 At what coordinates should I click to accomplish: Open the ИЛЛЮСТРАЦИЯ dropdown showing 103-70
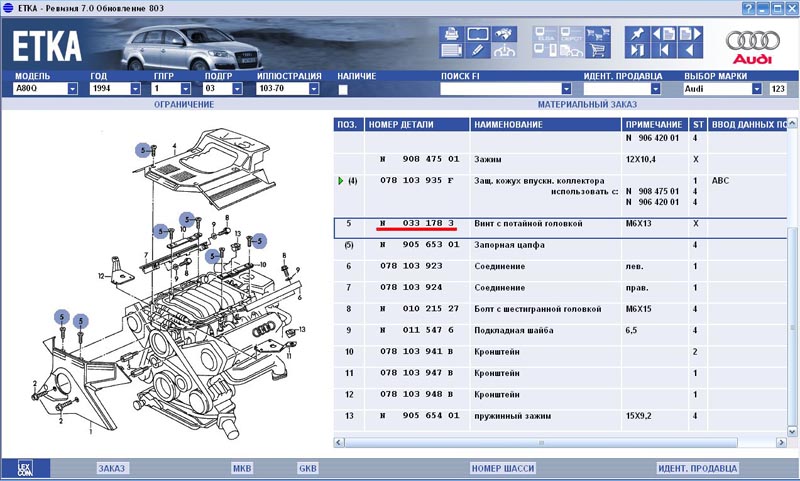(x=313, y=89)
